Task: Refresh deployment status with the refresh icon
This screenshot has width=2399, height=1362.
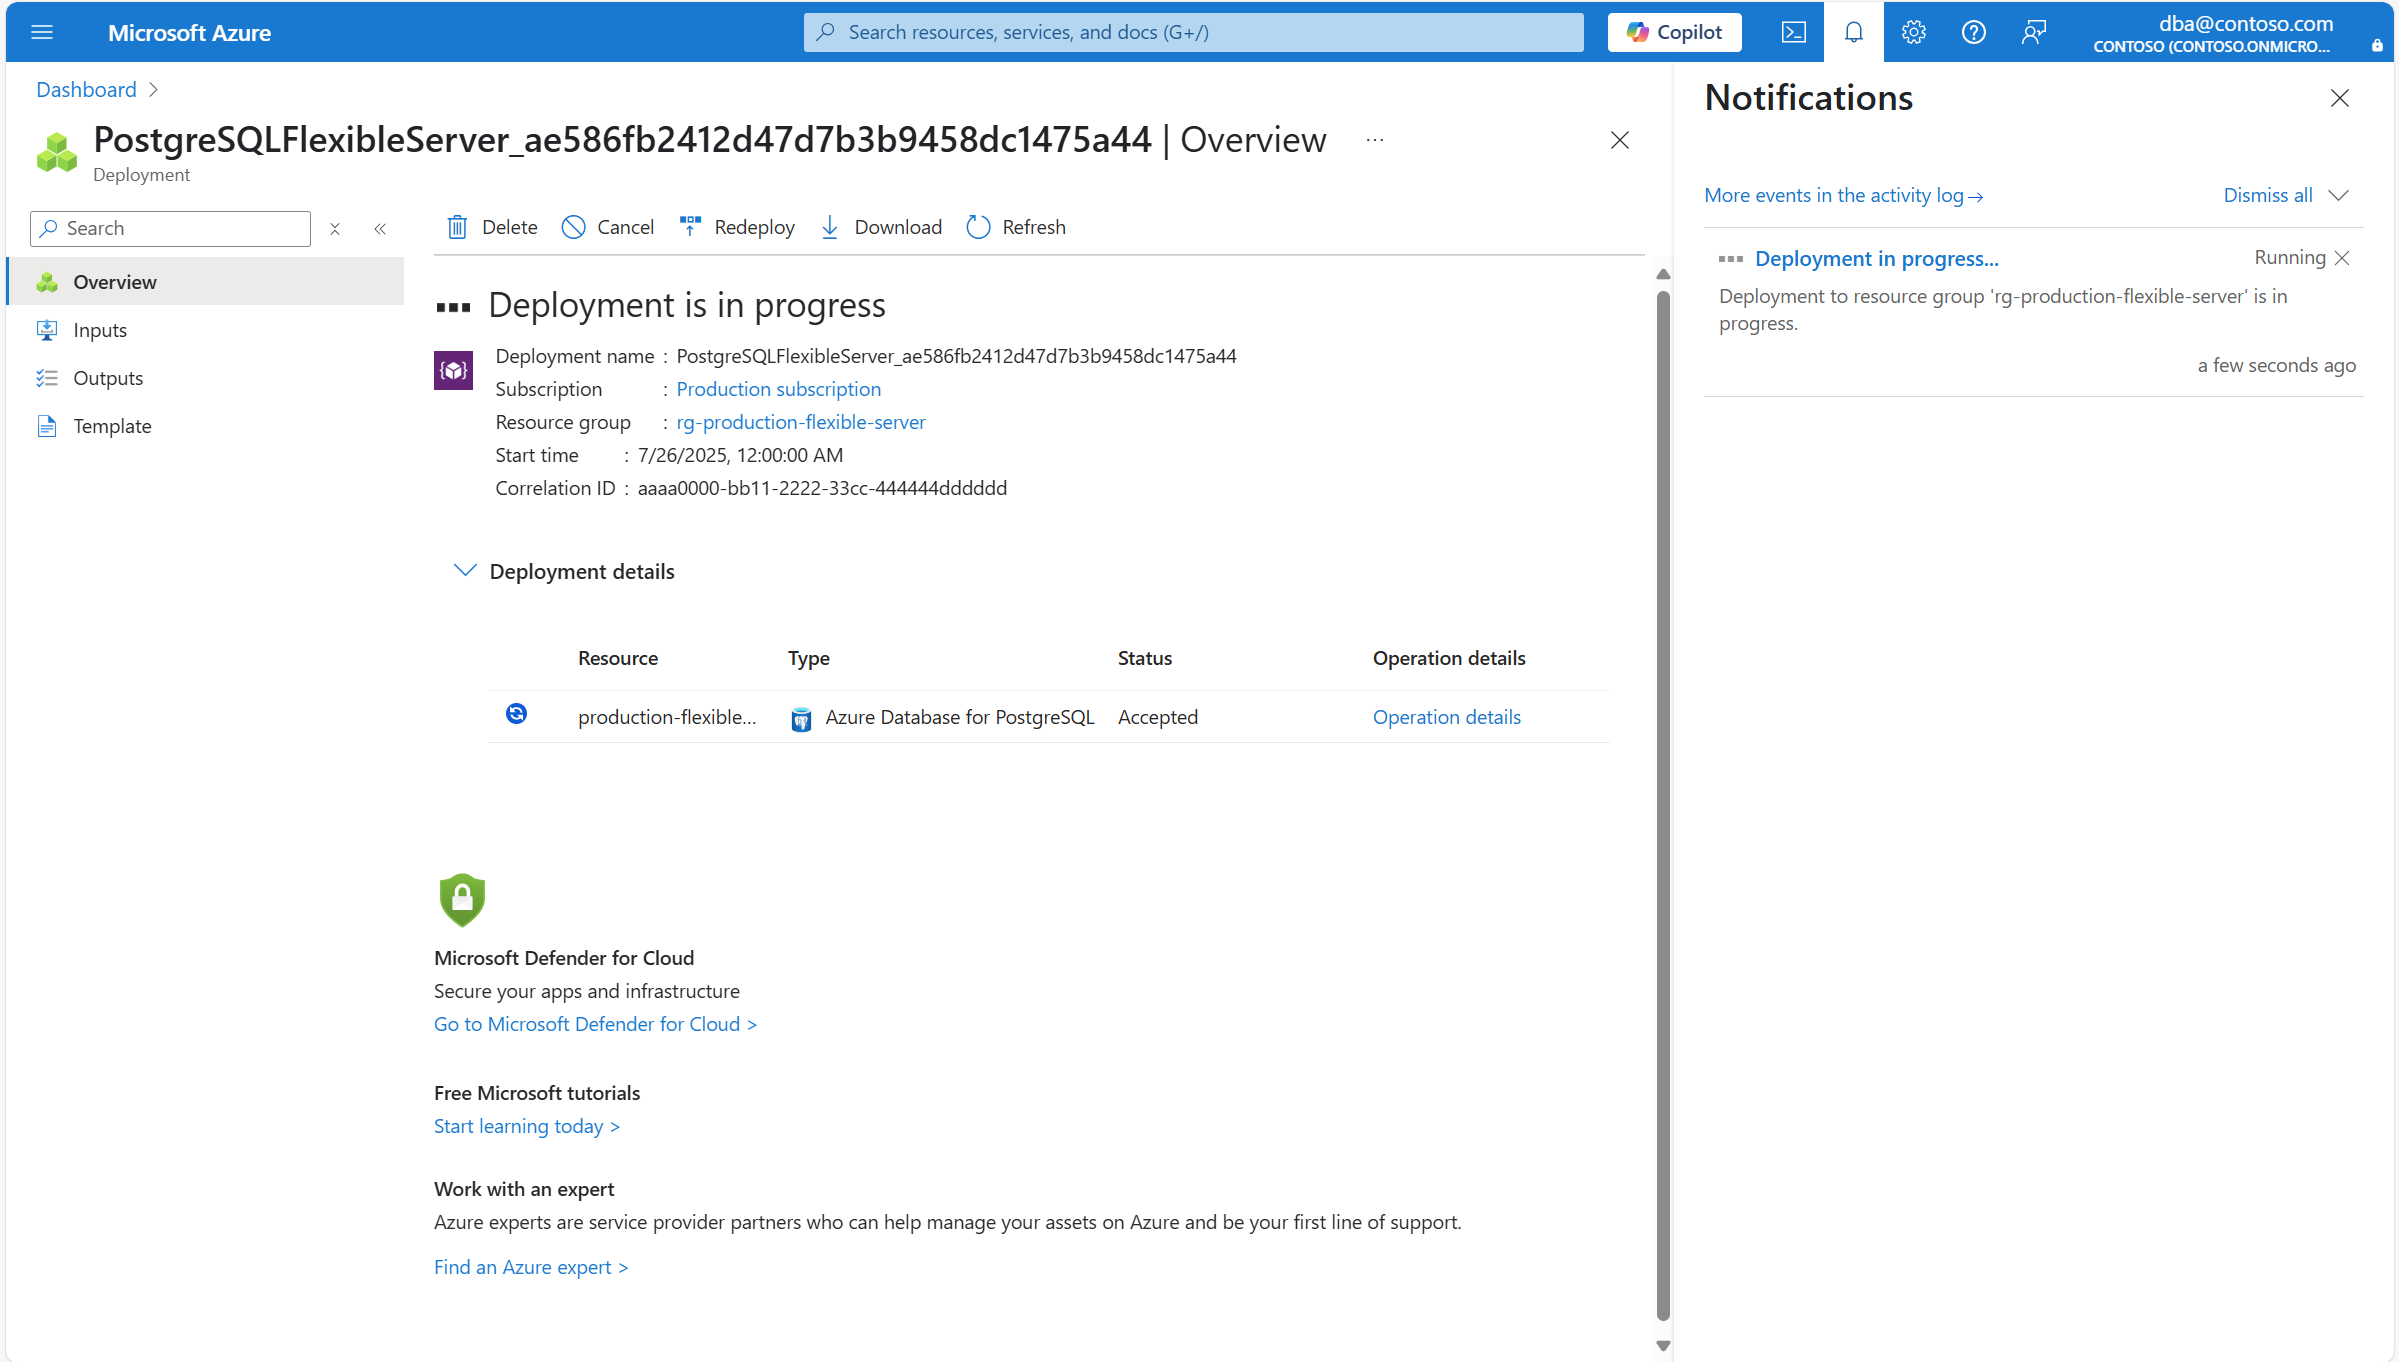Action: tap(977, 227)
